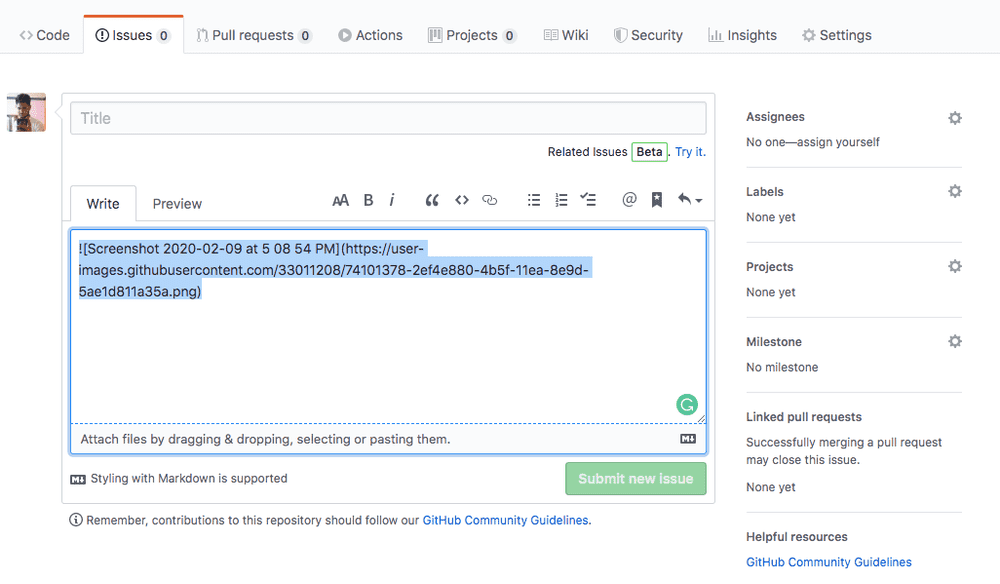Open the Labels settings gear
Screen dimensions: 1000x584
[x=955, y=191]
